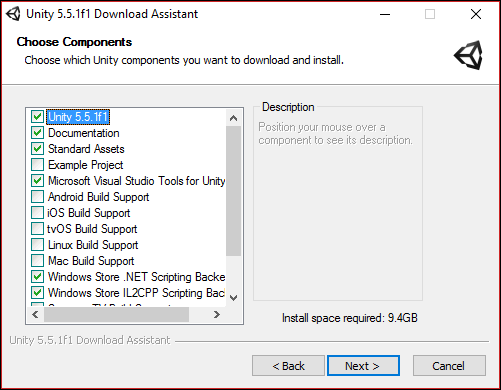This screenshot has height=390, width=501.
Task: Select the Mac Build Support label
Action: pos(91,261)
